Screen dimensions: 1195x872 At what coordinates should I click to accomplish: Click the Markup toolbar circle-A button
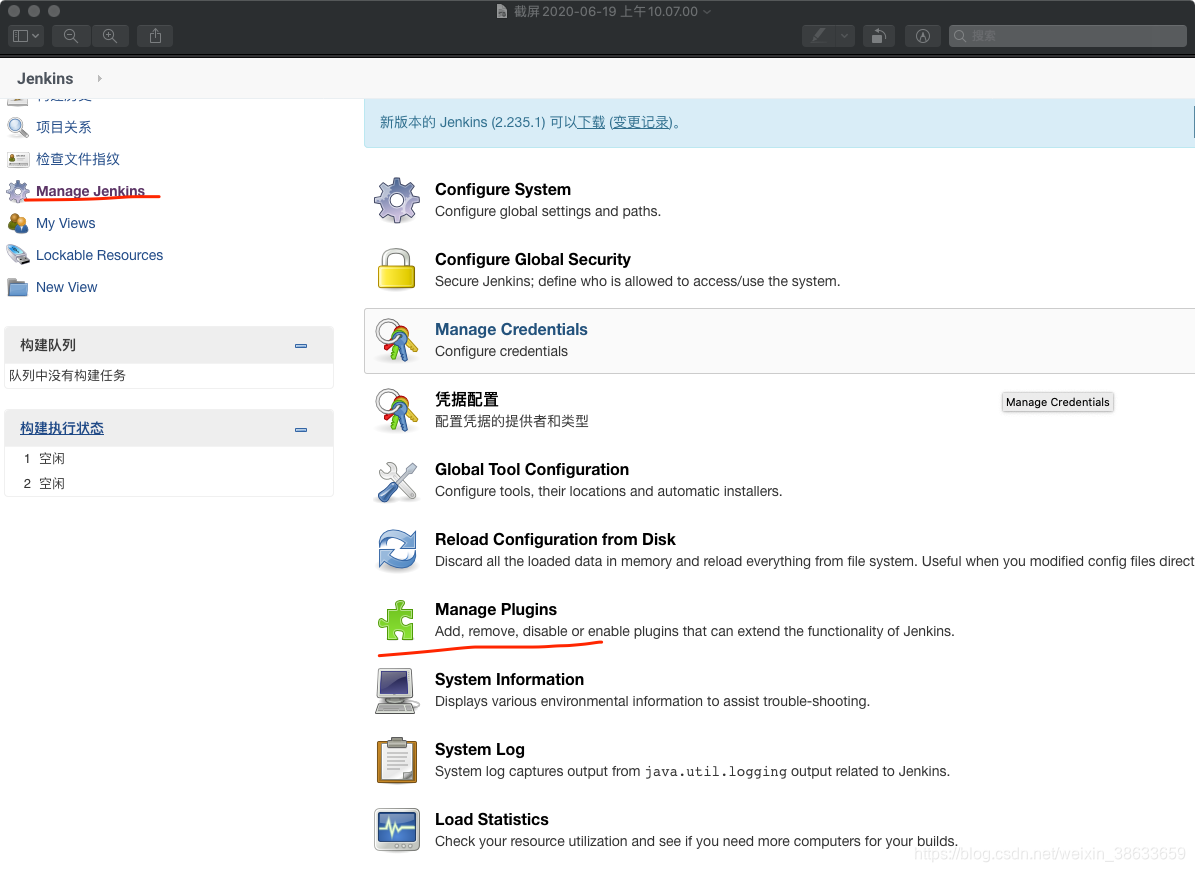(922, 36)
